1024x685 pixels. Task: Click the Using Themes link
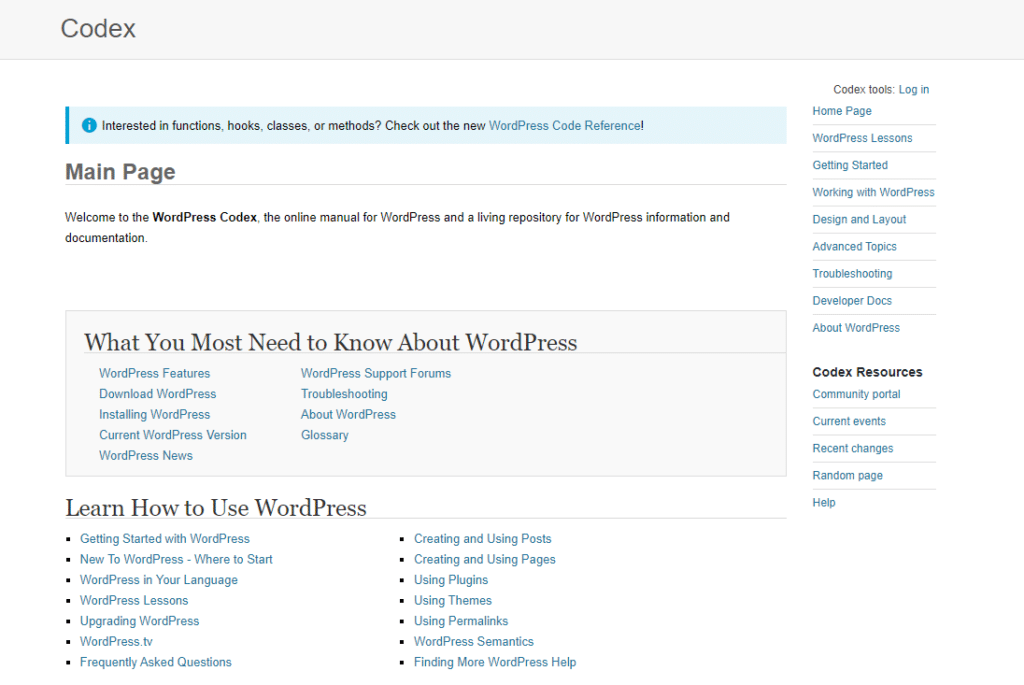click(453, 601)
